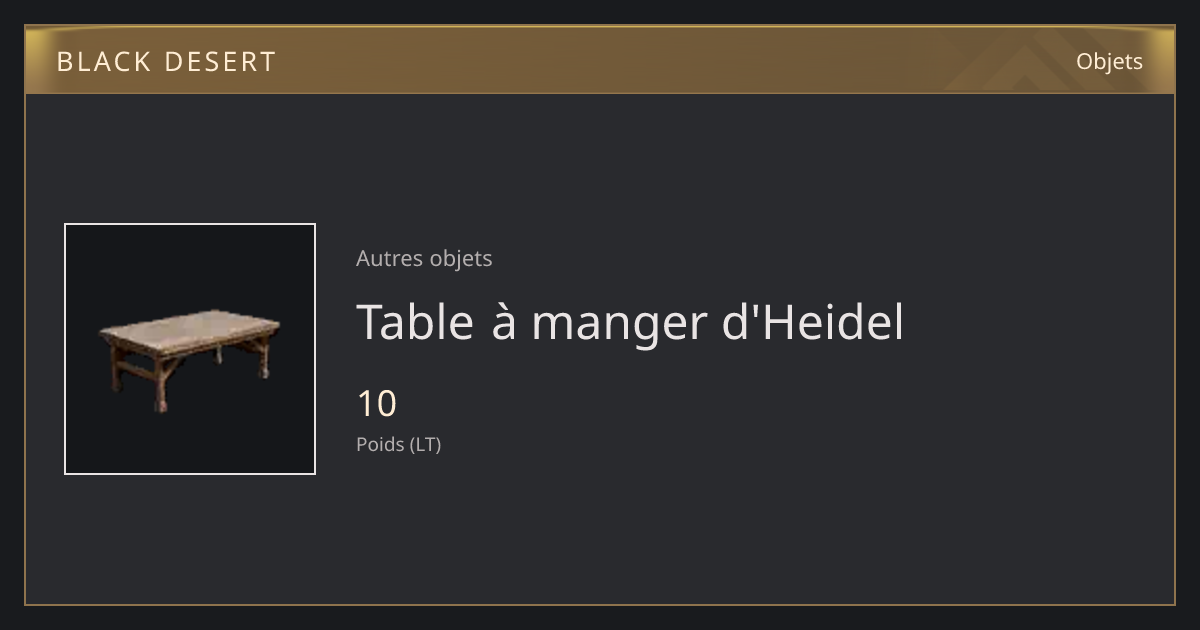Click the title Table à manger d'Heidel
This screenshot has height=630, width=1200.
[x=630, y=322]
